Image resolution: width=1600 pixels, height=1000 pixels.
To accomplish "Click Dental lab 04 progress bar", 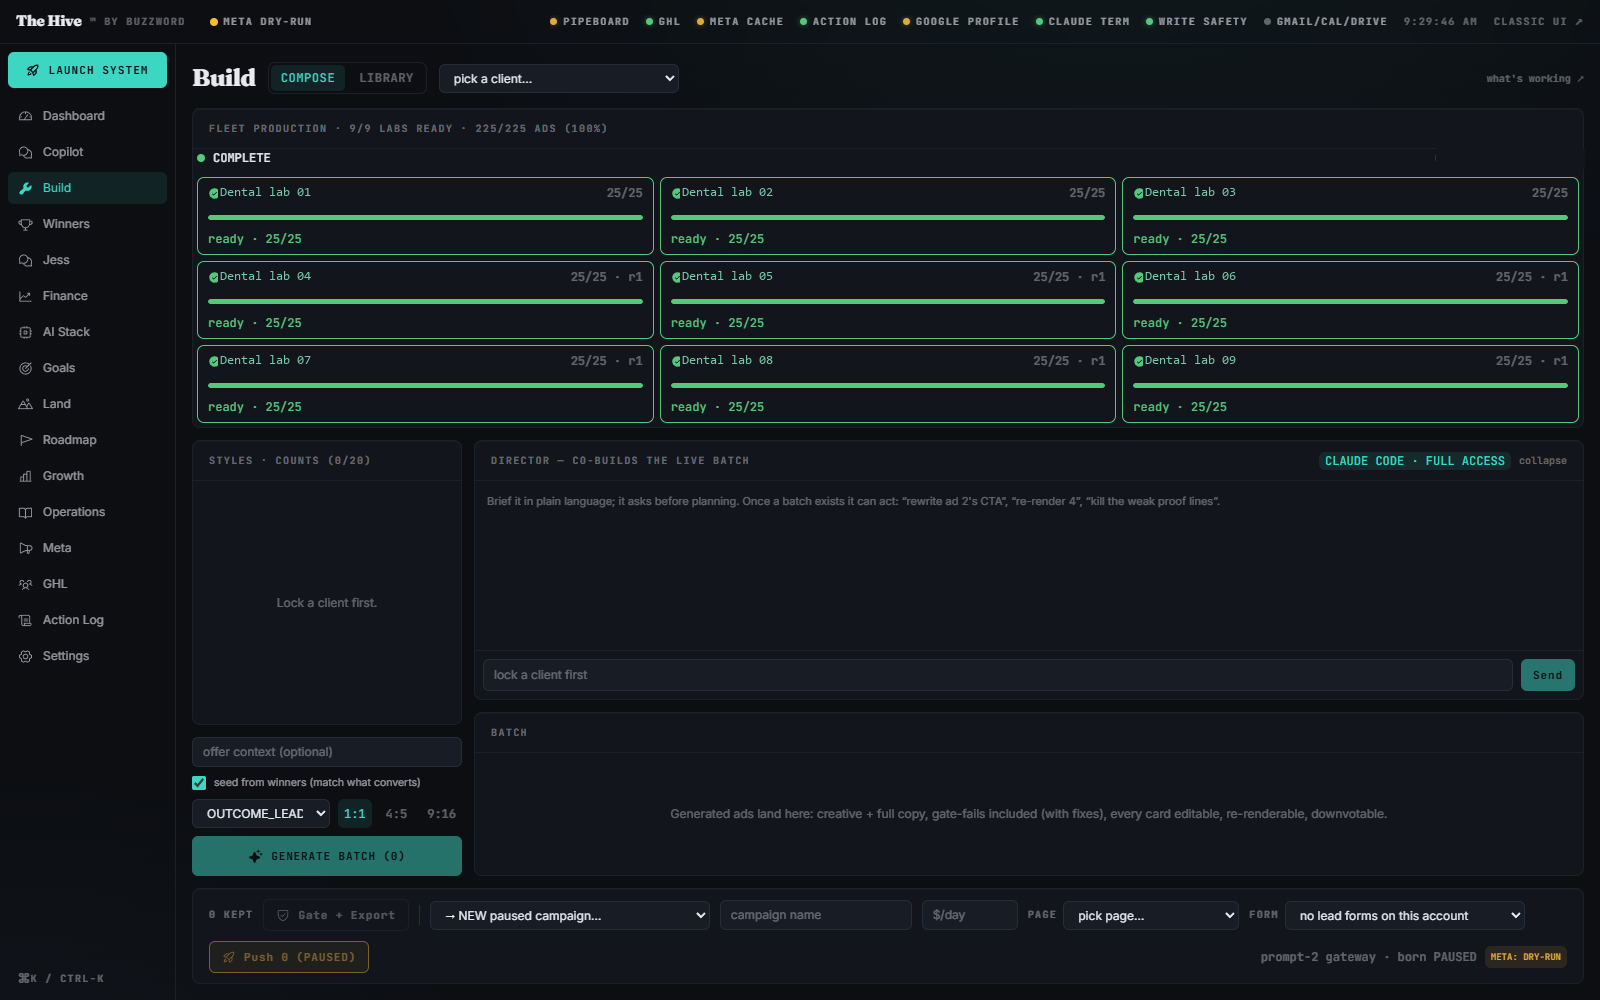I will pos(425,301).
